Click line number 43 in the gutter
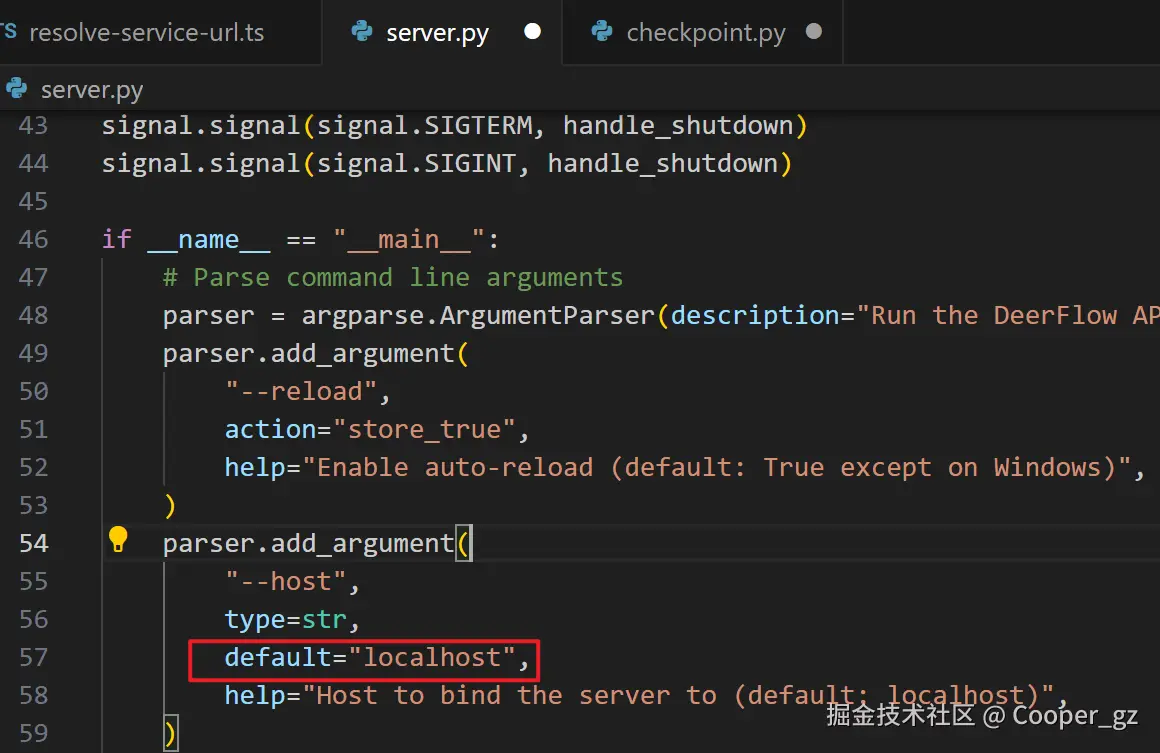This screenshot has width=1160, height=753. pos(33,126)
